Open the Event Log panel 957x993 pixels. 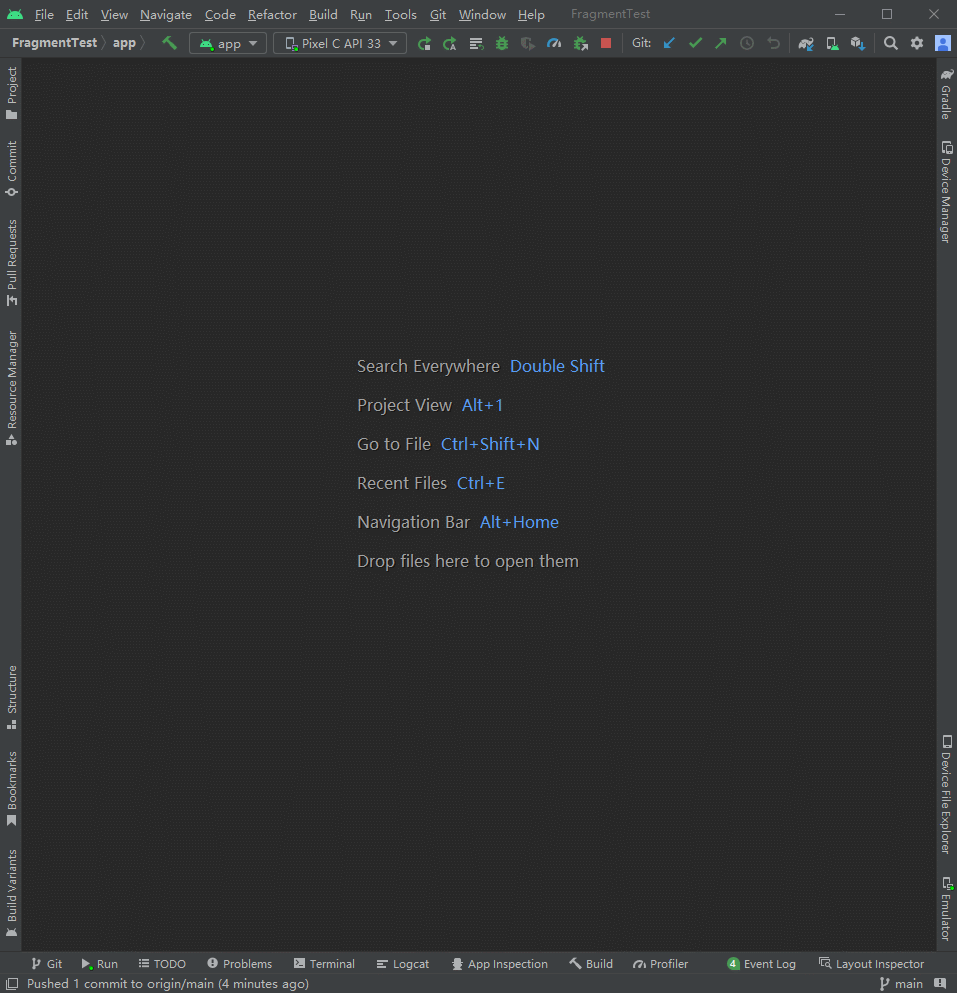(x=762, y=964)
